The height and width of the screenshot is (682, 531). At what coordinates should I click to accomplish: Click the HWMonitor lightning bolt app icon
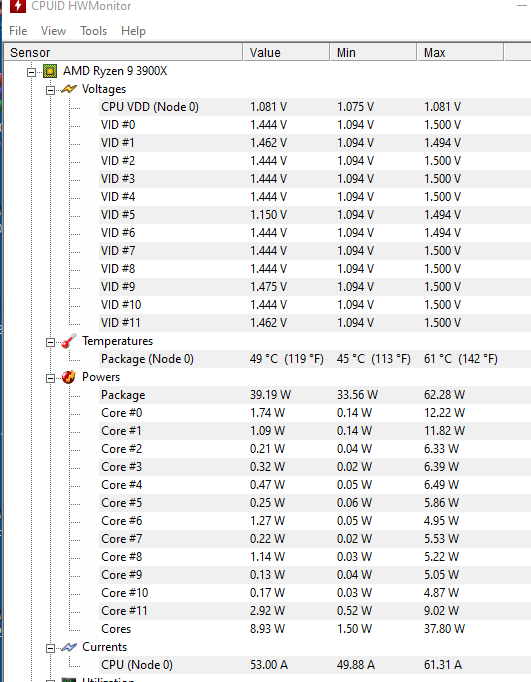(18, 6)
